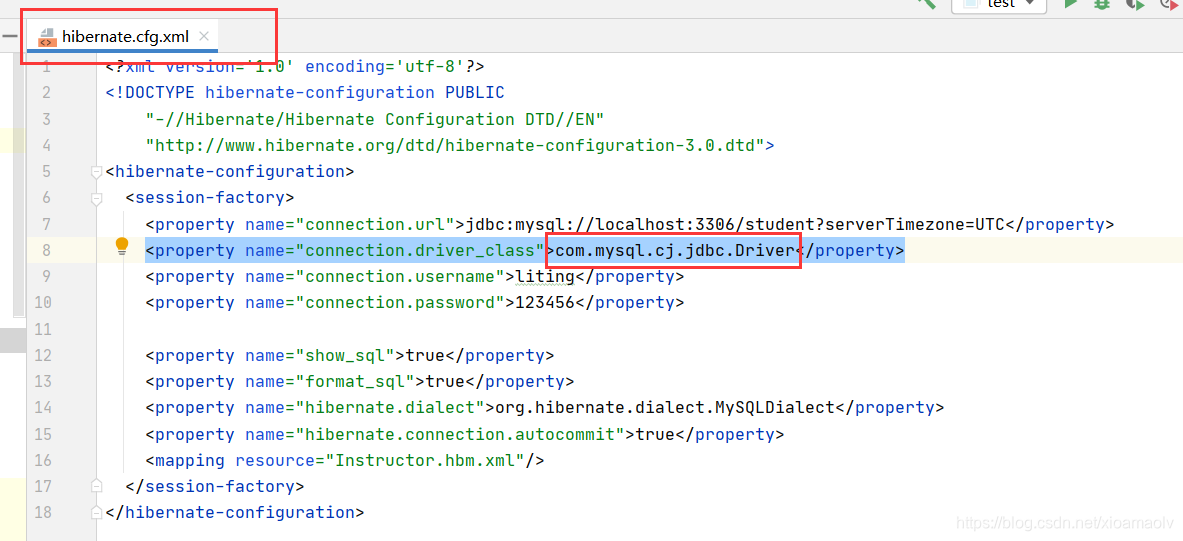Run with coverage using the shield icon
This screenshot has height=541, width=1183.
point(1135,4)
